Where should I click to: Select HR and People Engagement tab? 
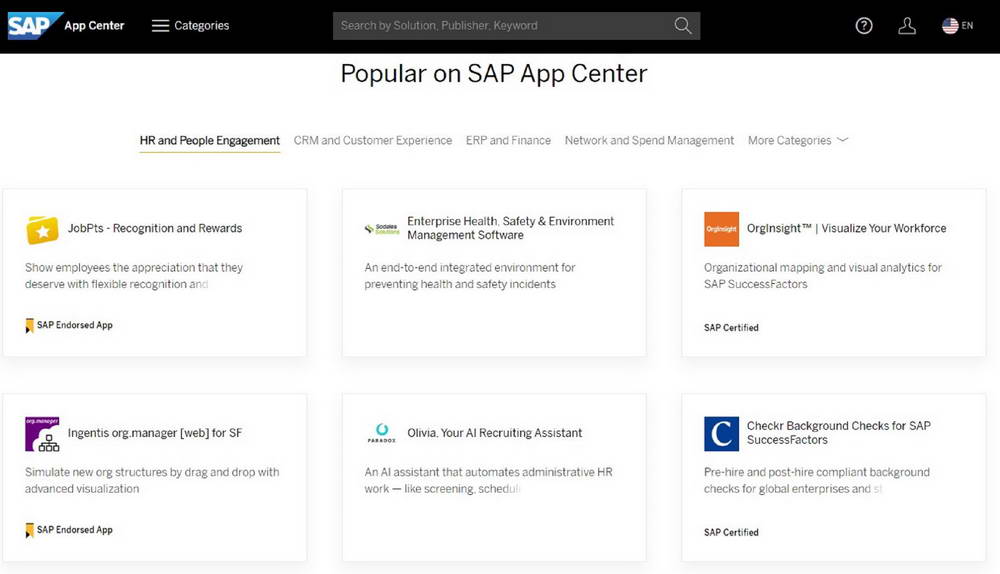[210, 141]
